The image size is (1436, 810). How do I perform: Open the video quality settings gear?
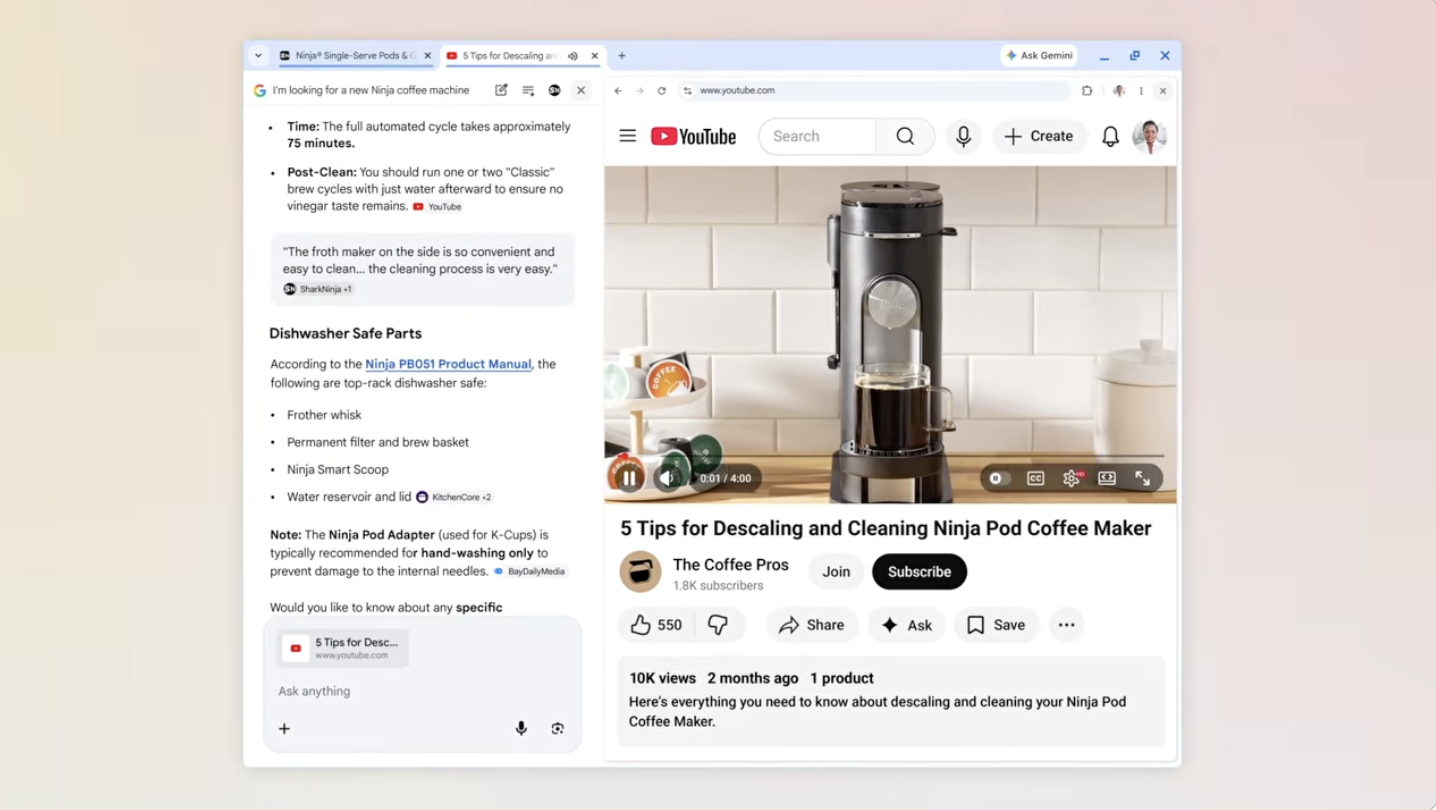[1071, 478]
